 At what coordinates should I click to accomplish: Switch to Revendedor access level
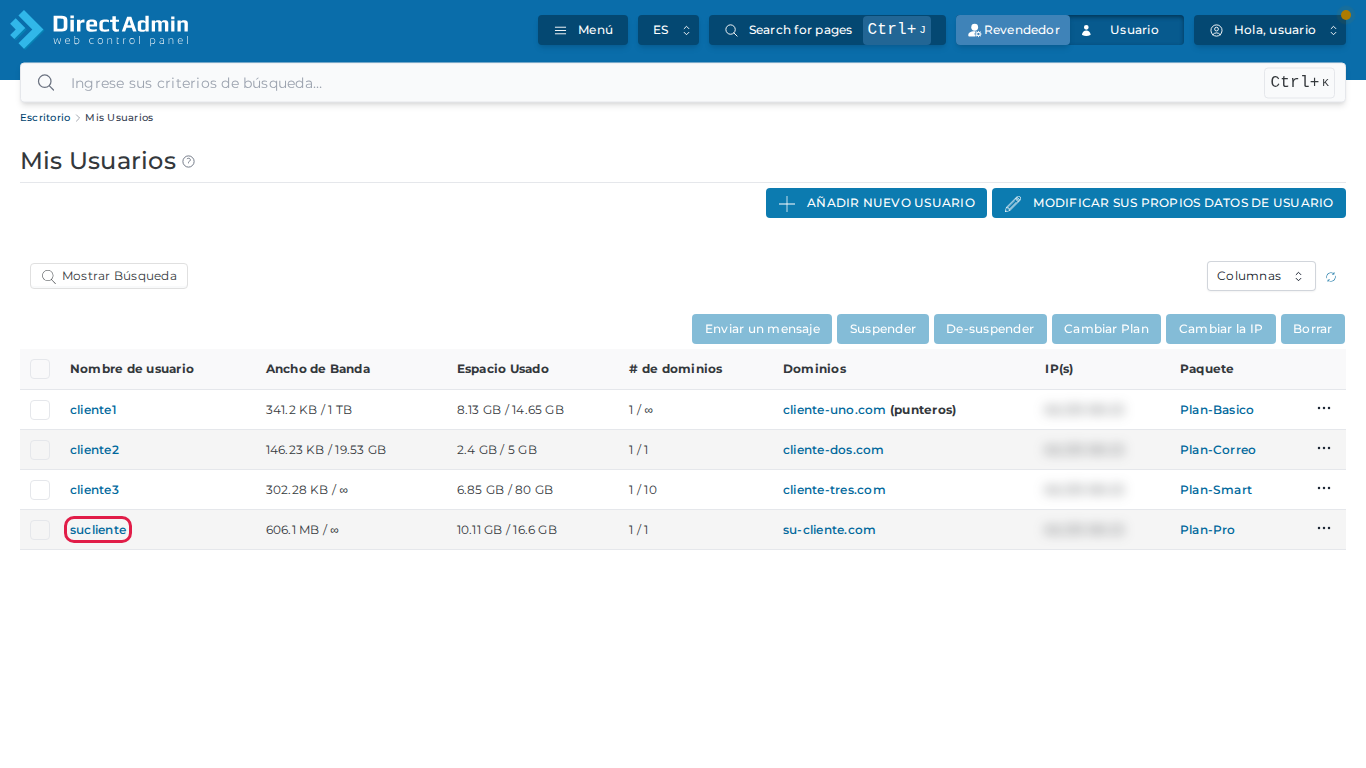(1013, 30)
